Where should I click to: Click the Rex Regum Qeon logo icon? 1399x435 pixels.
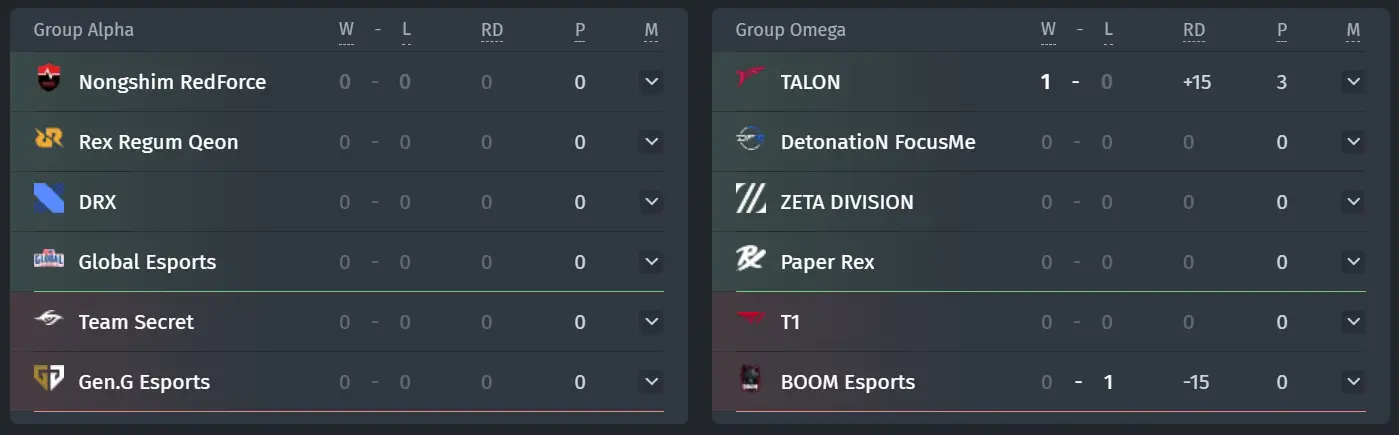pos(49,141)
